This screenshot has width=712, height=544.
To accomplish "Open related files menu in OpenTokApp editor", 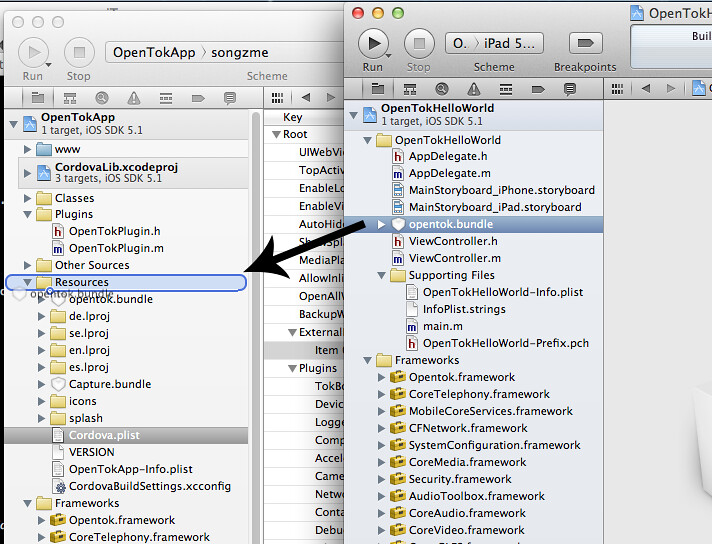I will tap(277, 98).
